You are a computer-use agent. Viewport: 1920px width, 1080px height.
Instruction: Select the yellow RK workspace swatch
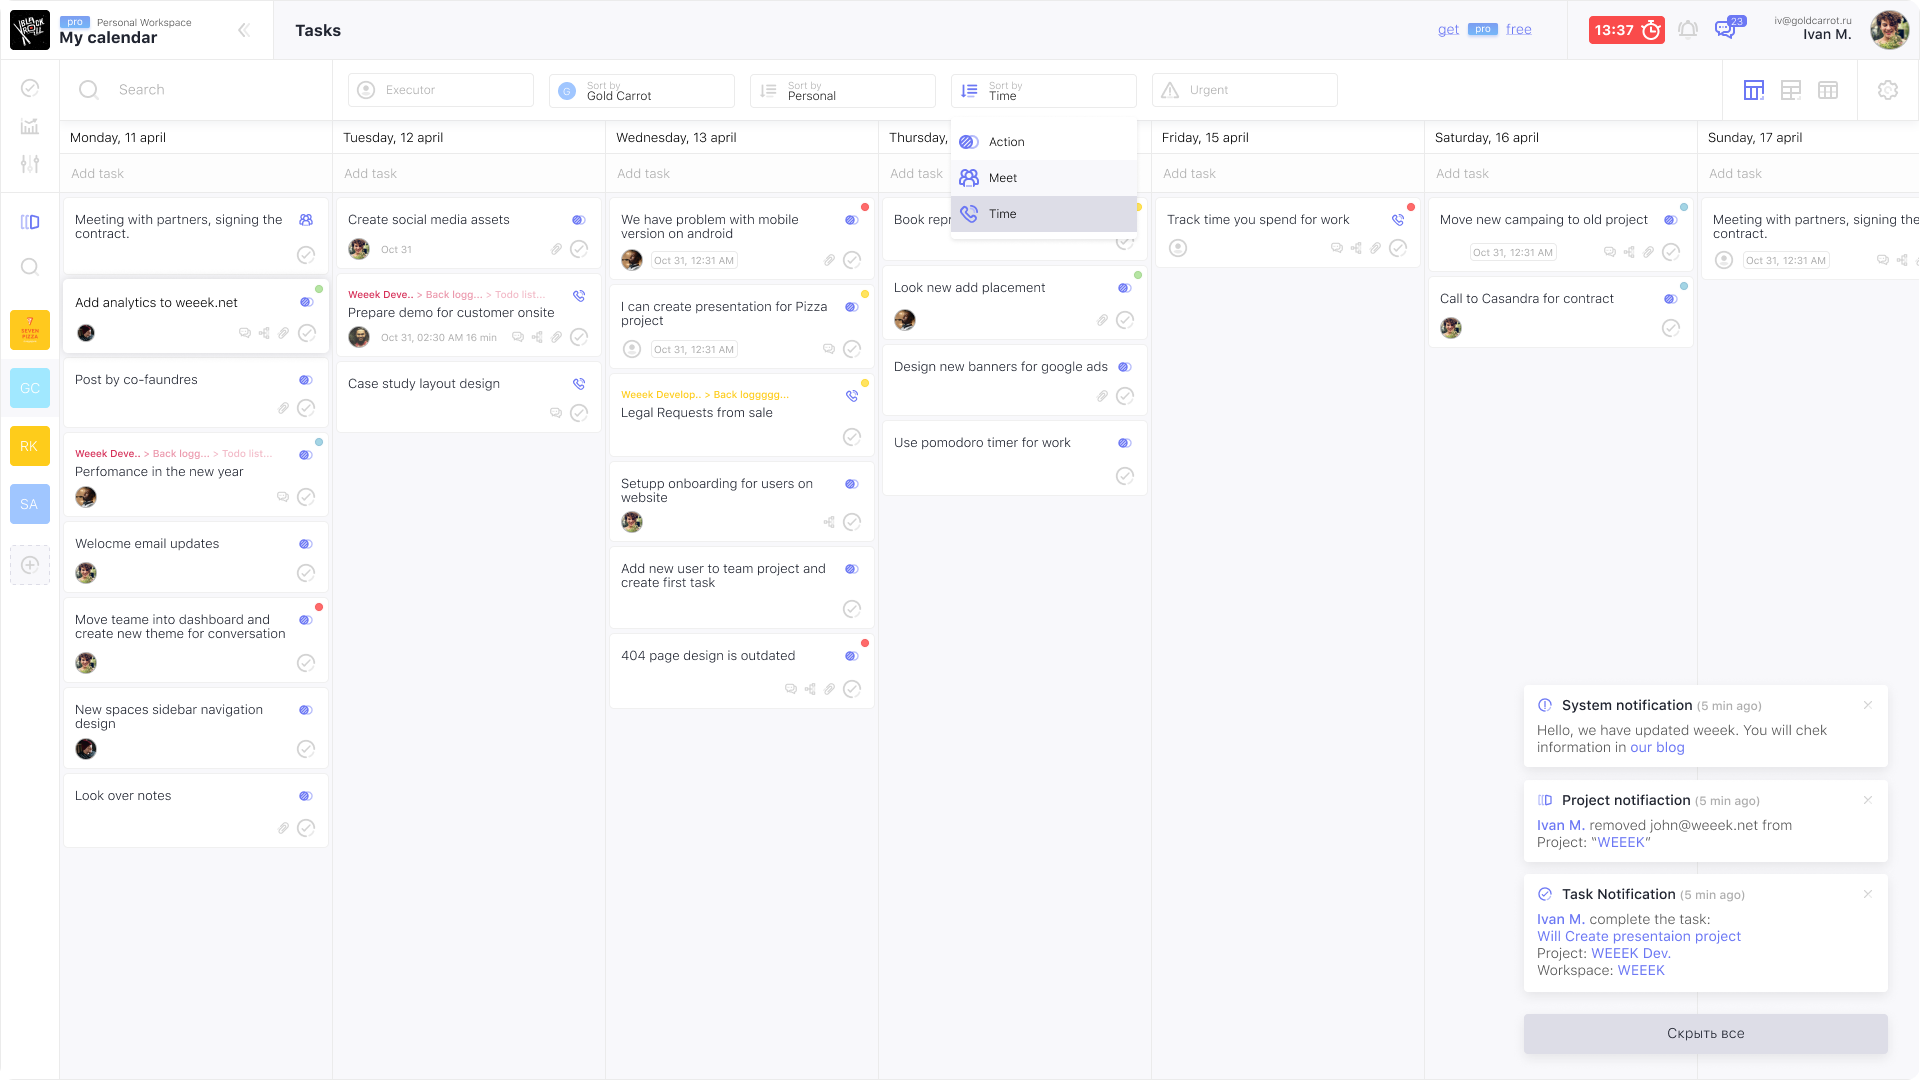pos(30,446)
